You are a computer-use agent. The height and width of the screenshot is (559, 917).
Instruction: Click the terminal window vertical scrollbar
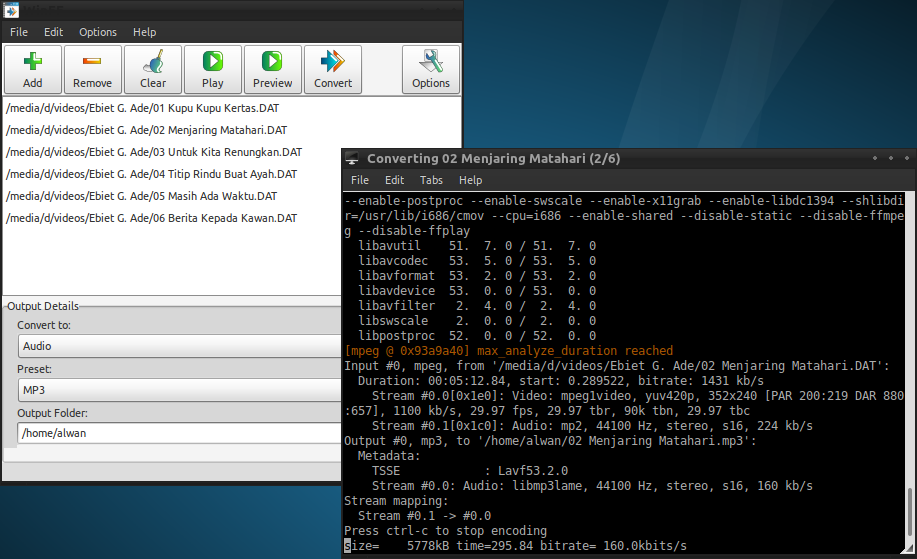point(910,511)
